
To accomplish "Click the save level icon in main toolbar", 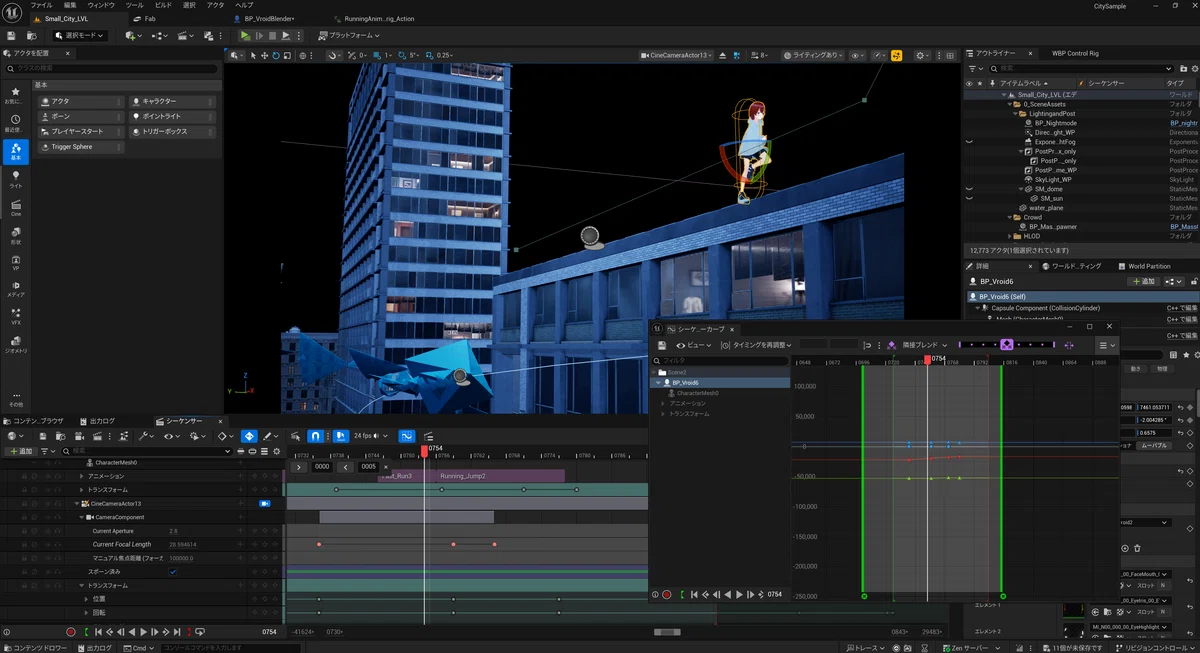I will click(x=11, y=35).
